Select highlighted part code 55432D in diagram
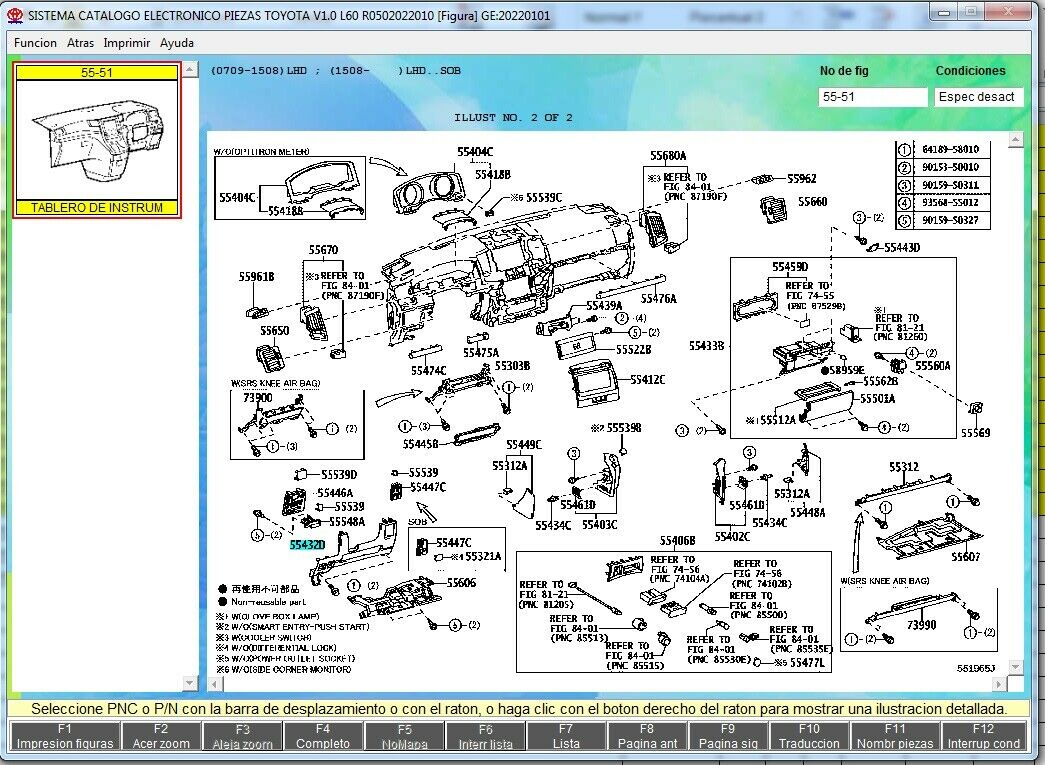This screenshot has width=1045, height=765. (307, 545)
